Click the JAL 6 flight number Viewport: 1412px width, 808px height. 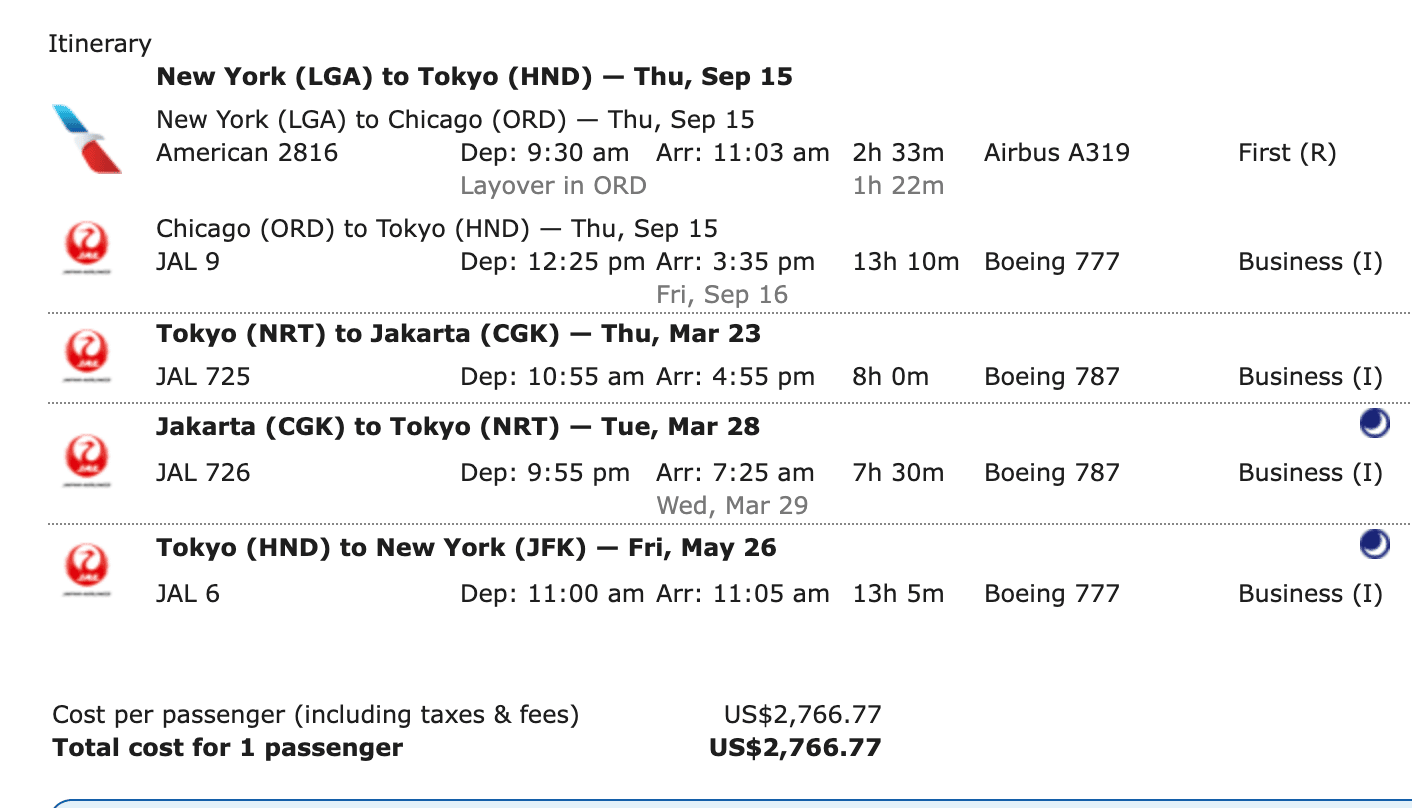(x=188, y=594)
